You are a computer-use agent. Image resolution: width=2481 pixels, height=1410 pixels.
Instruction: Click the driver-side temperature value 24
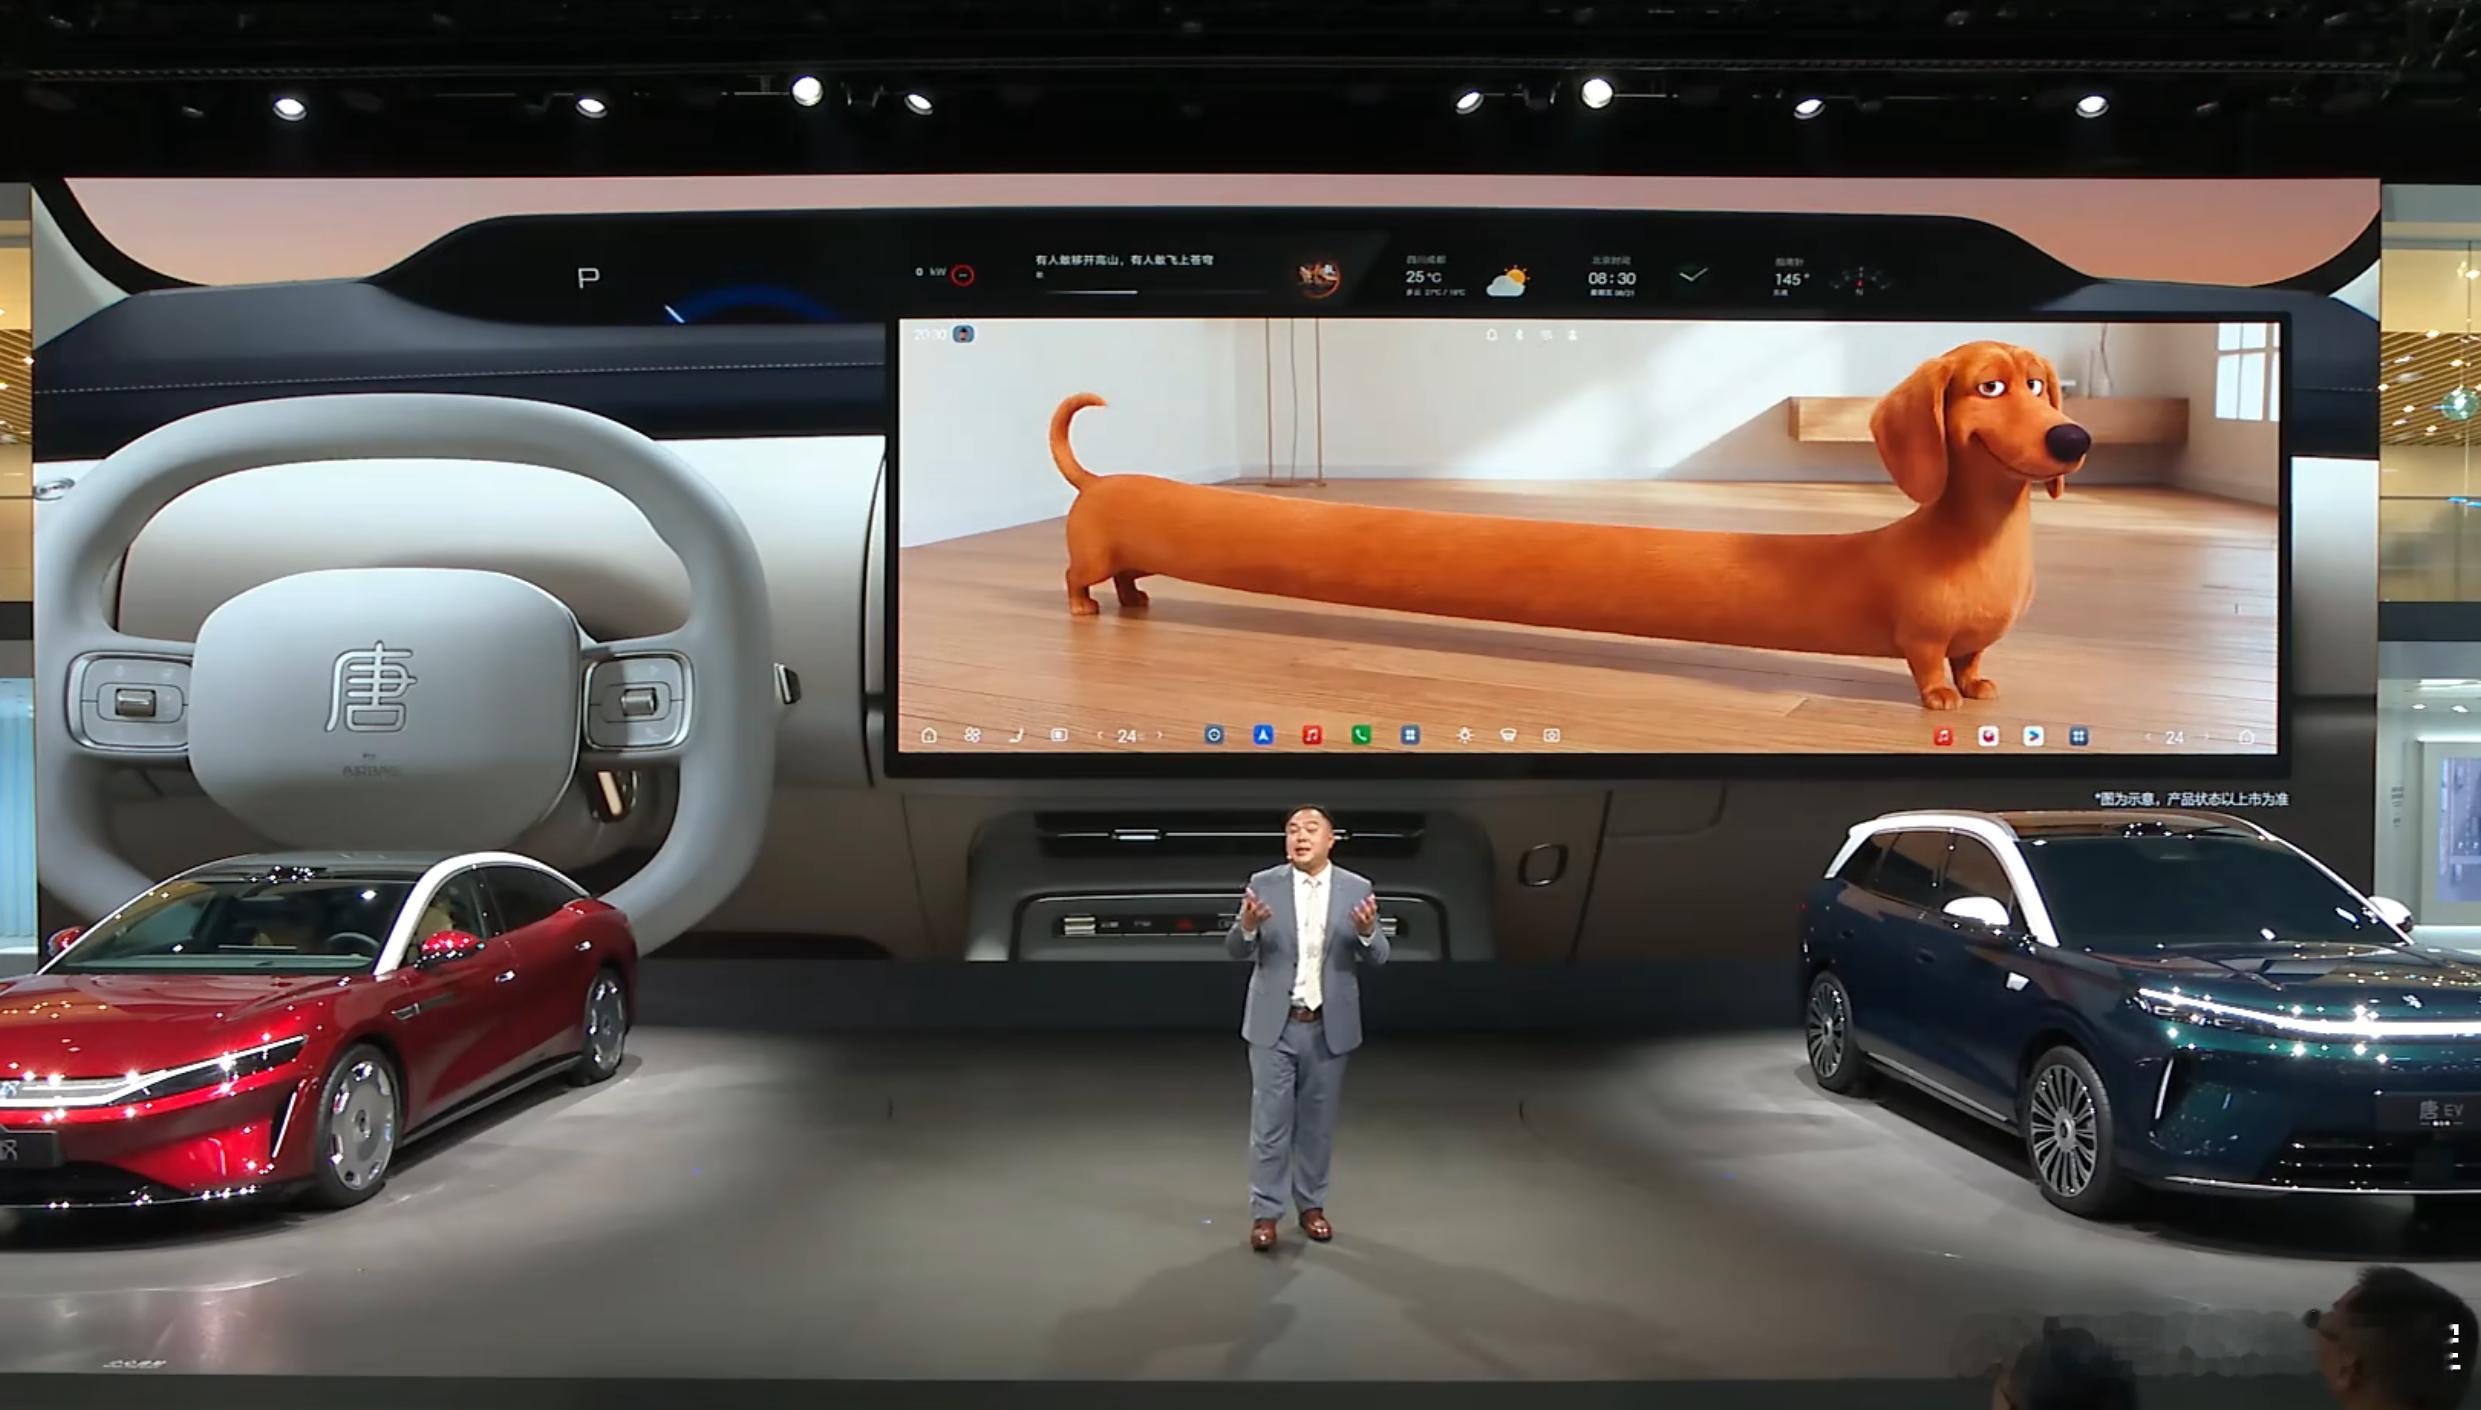[x=1127, y=736]
